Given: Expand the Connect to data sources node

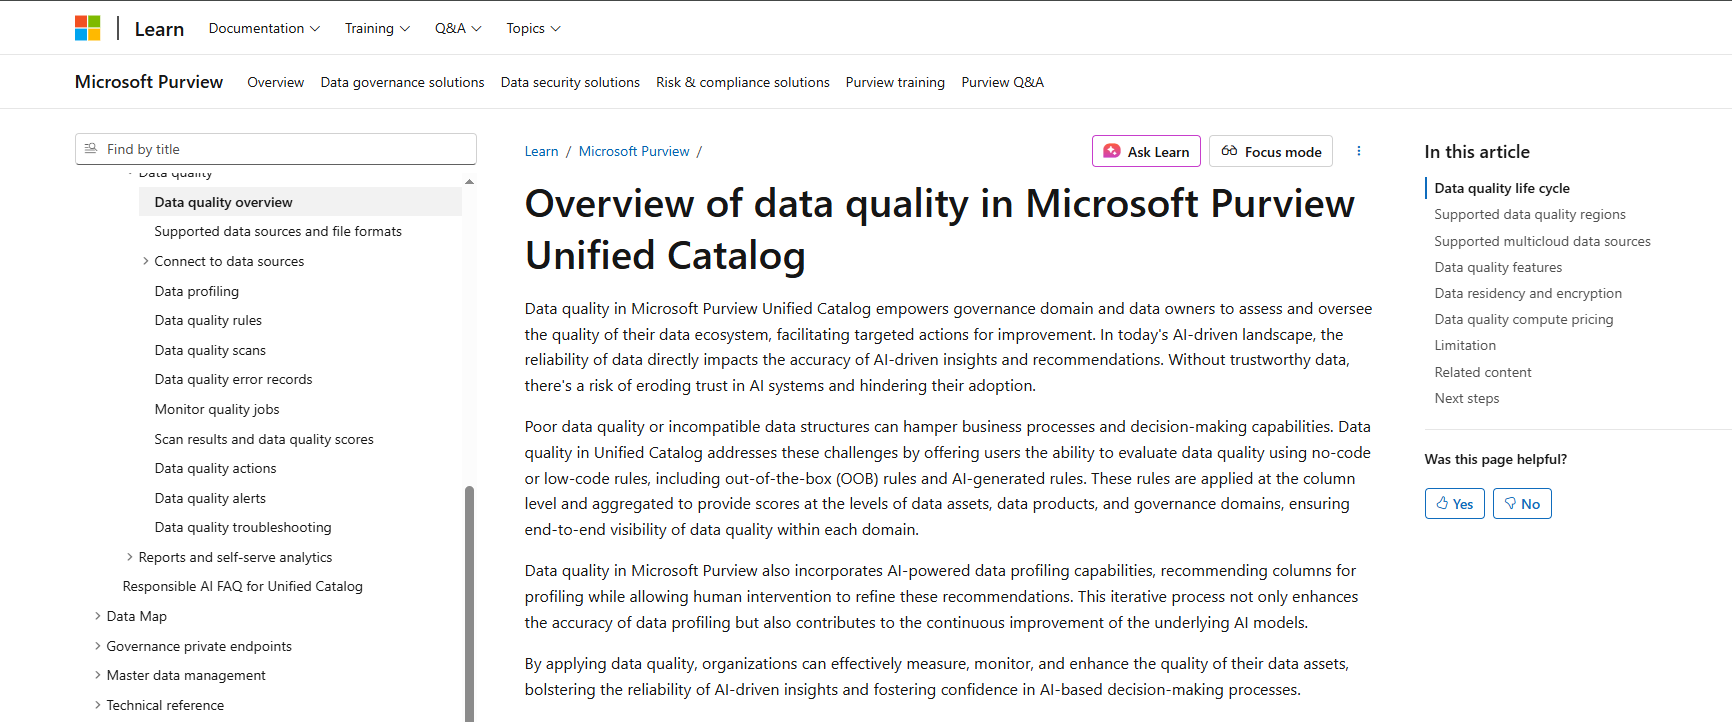Looking at the screenshot, I should pos(145,261).
